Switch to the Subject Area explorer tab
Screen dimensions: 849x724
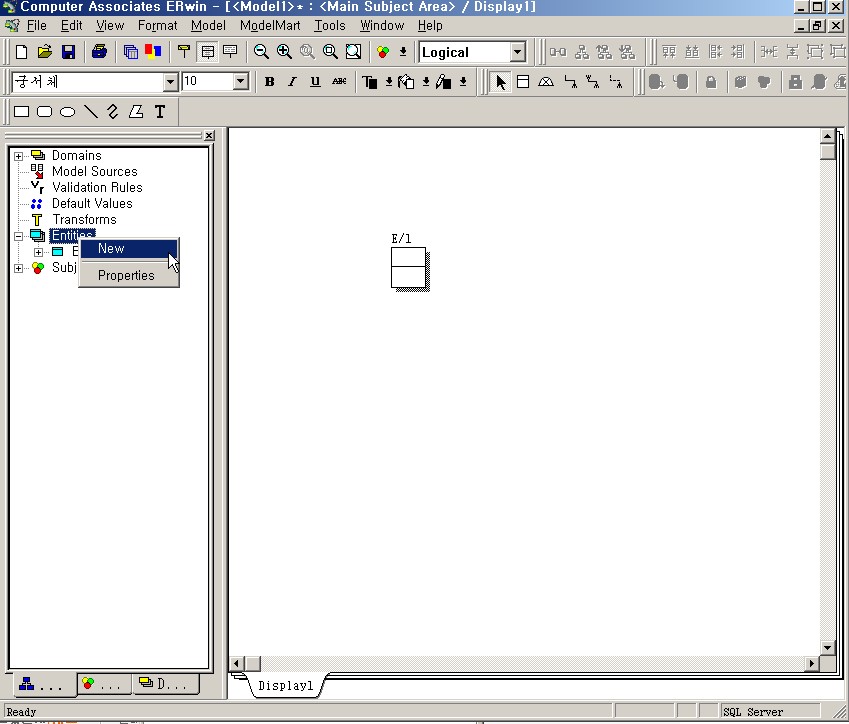[104, 684]
